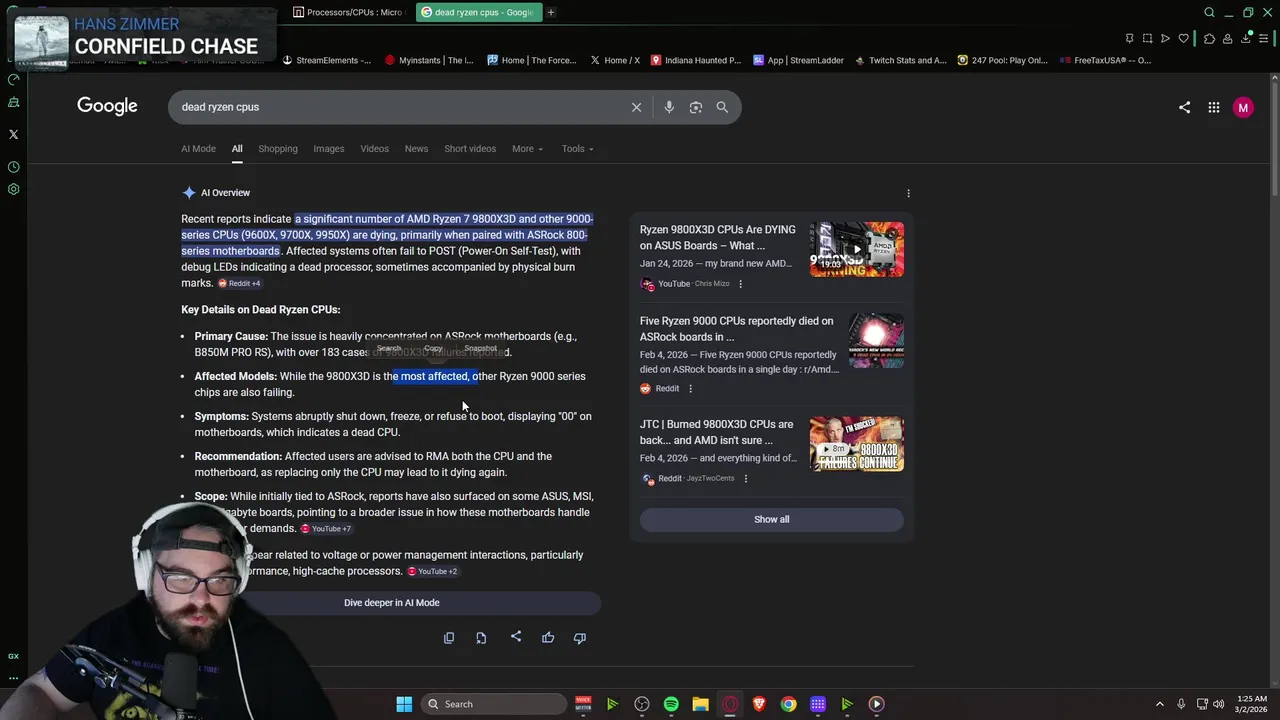This screenshot has width=1280, height=720.
Task: Open browser downloads icon
Action: point(1246,38)
